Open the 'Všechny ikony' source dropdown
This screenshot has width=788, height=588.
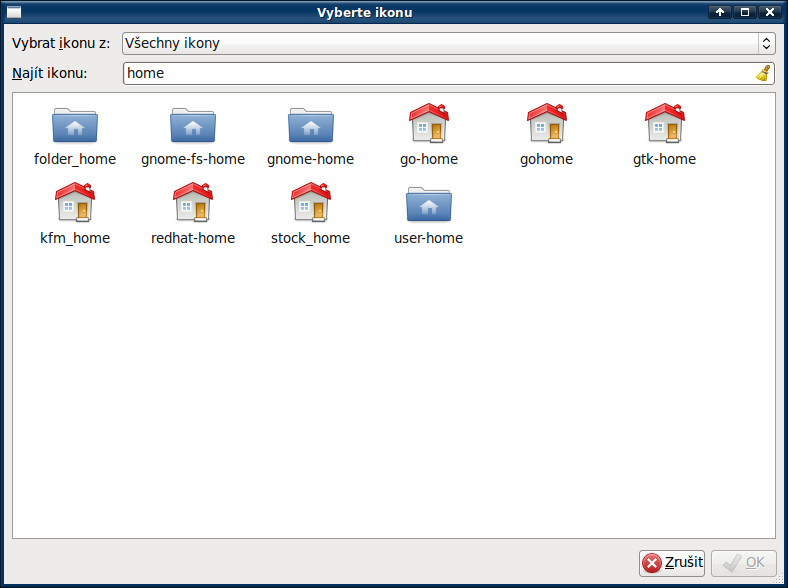pyautogui.click(x=448, y=43)
